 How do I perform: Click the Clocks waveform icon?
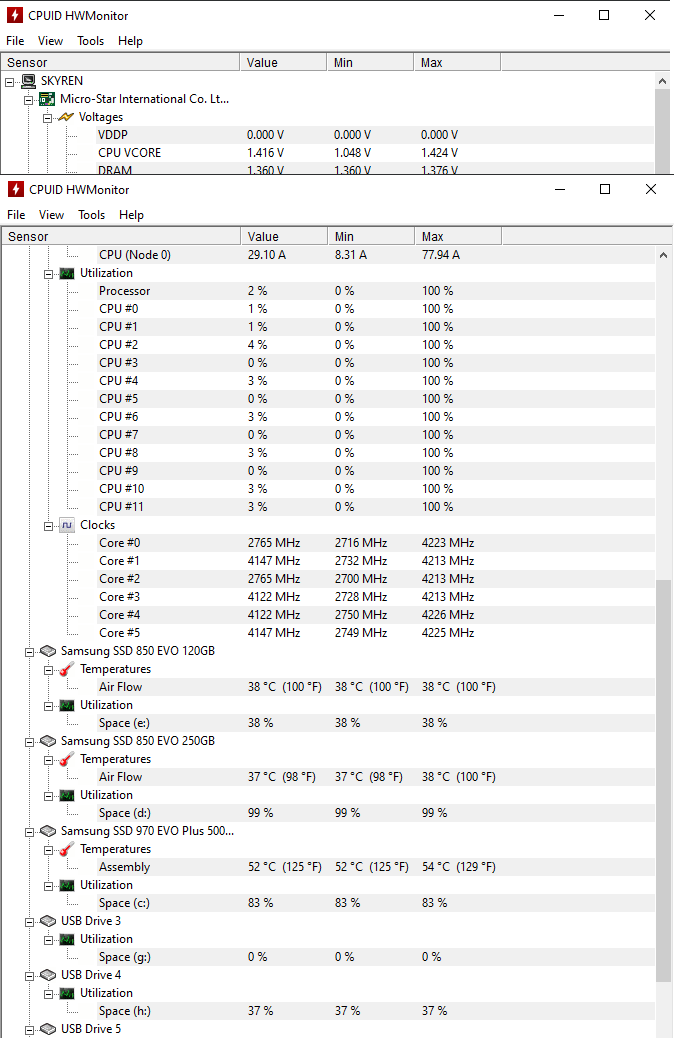pos(67,525)
